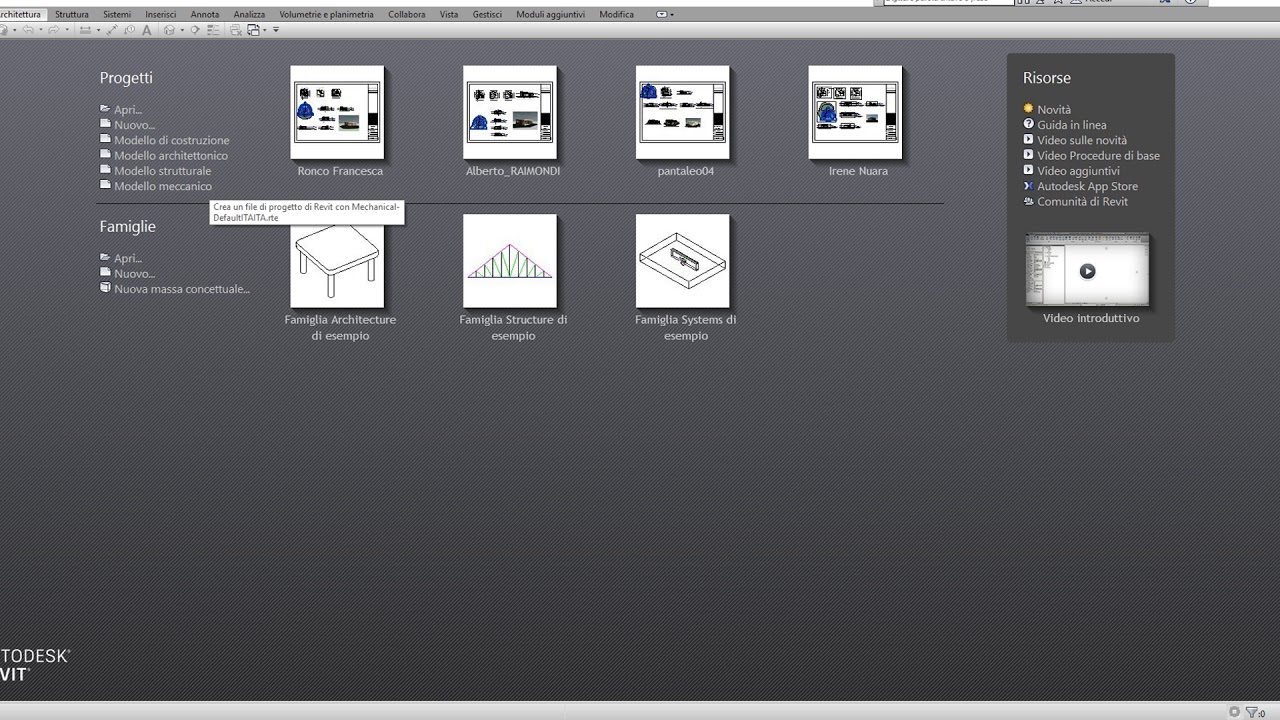Viewport: 1280px width, 720px height.
Task: Create project from Modello architettonico
Action: point(164,155)
